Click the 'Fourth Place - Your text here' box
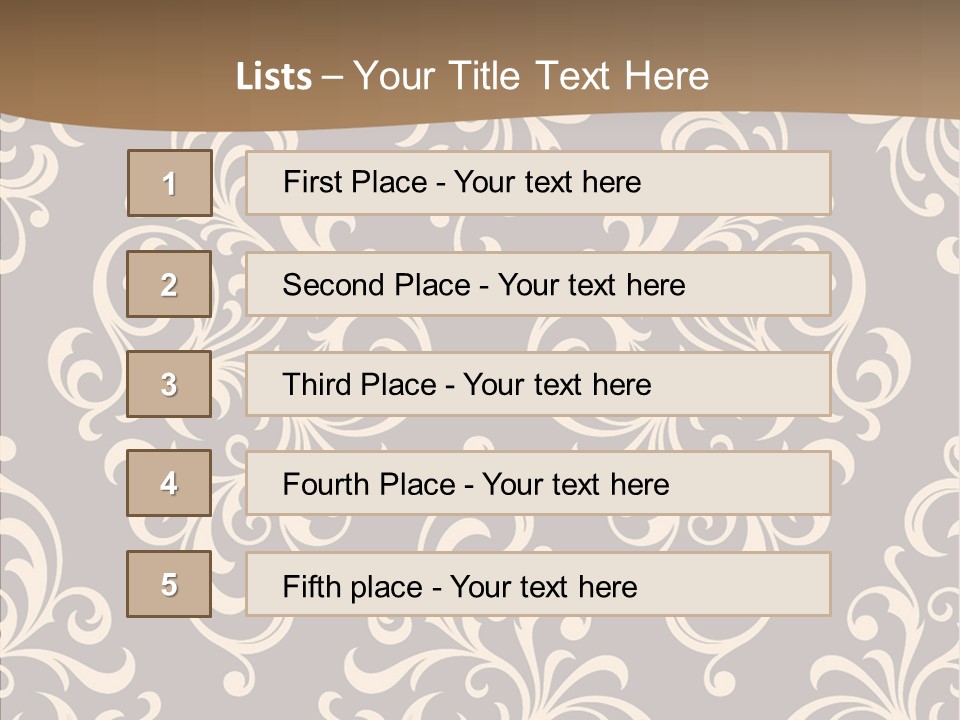Screen dimensions: 960x720 tap(538, 483)
